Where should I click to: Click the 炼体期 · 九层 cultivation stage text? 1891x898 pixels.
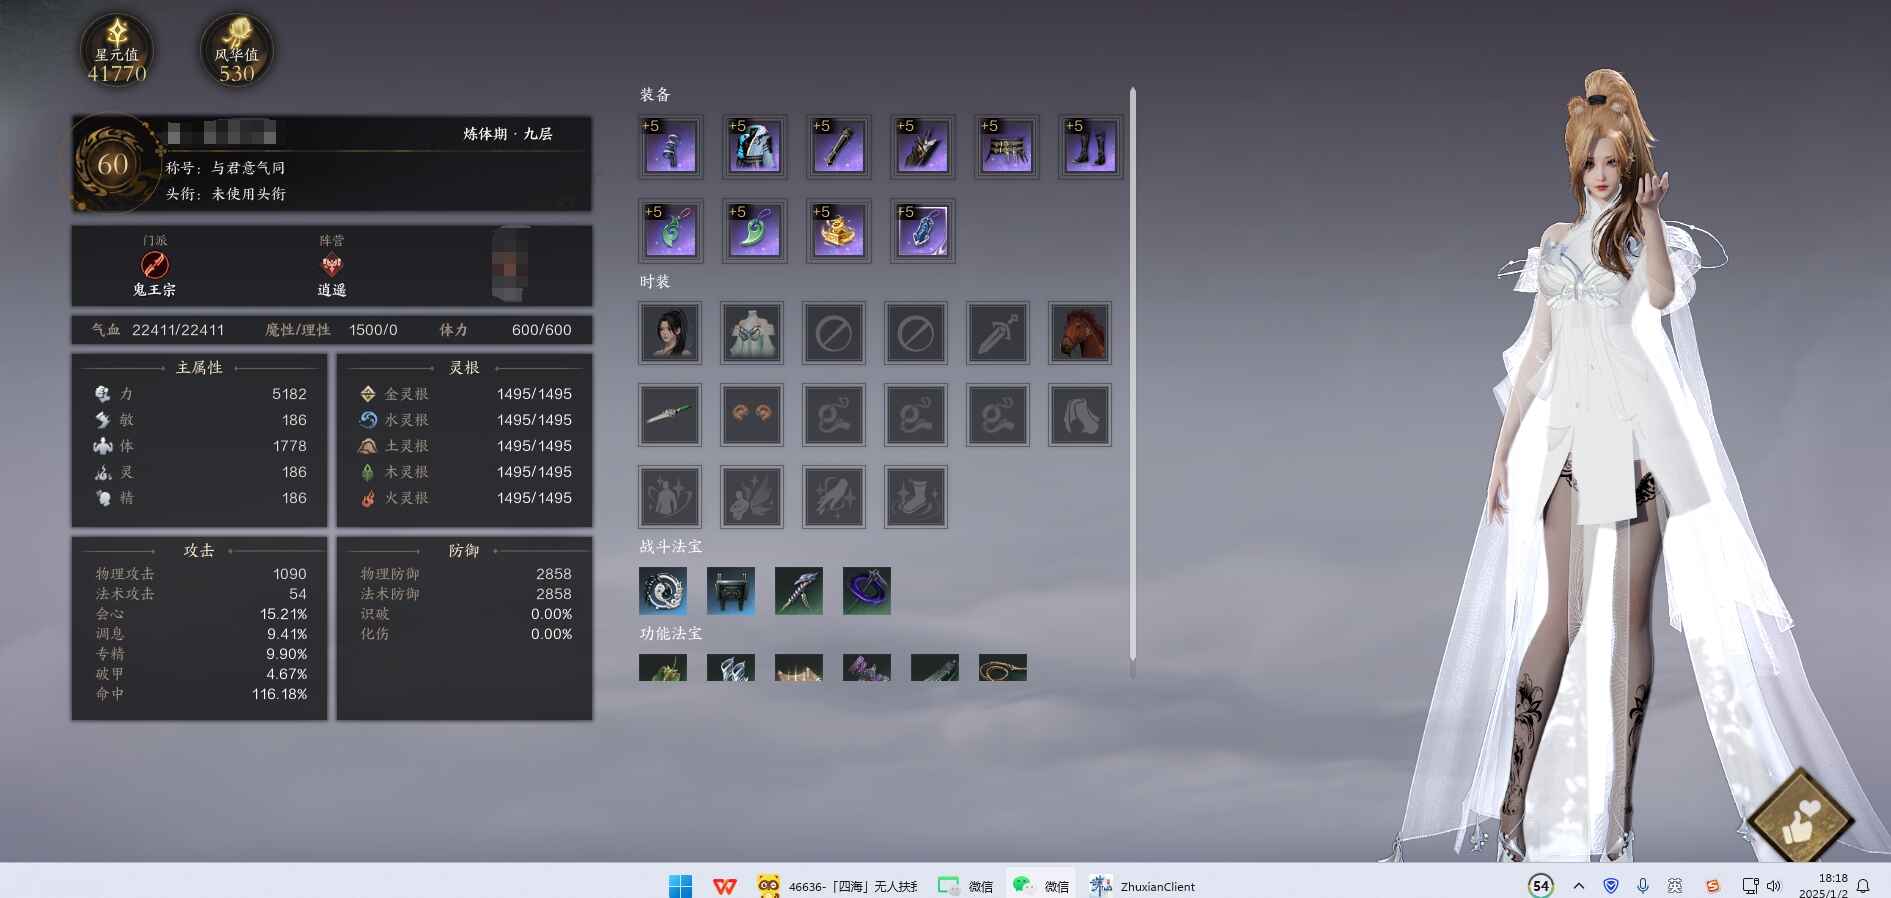coord(508,134)
